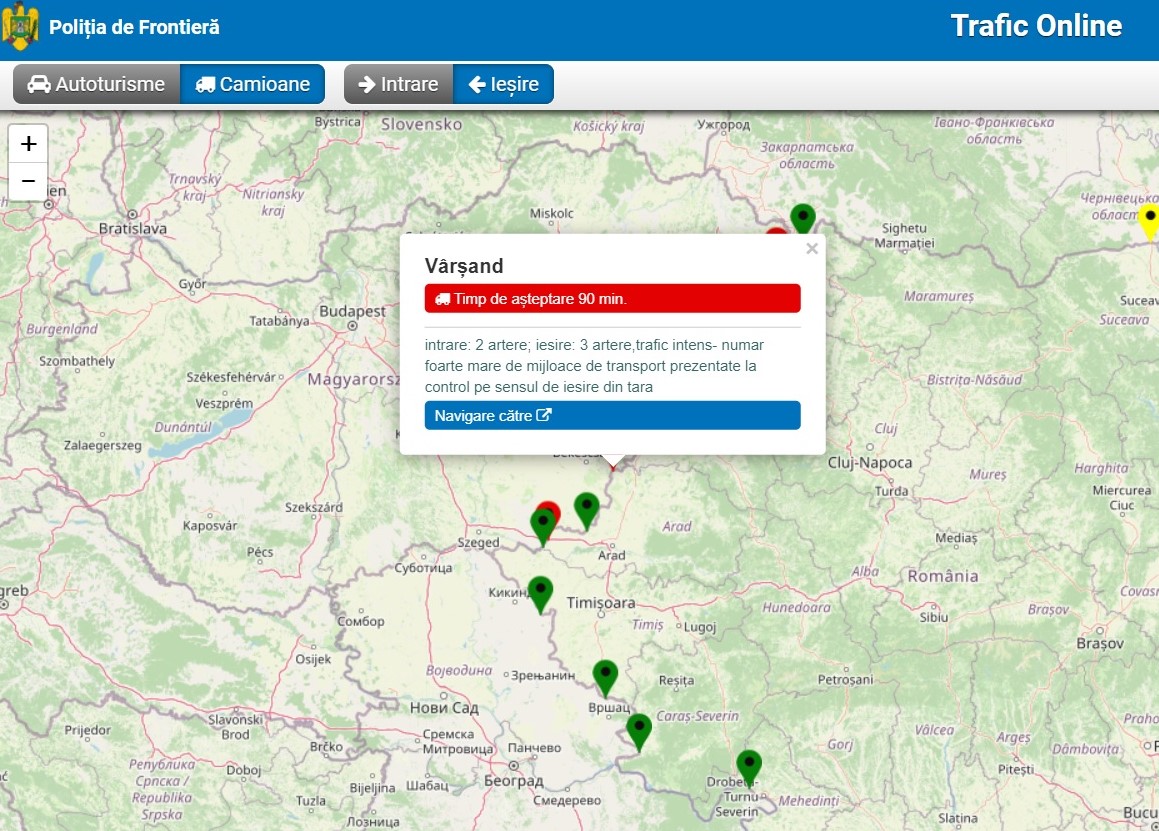Click the red 90 min waiting time bar

pyautogui.click(x=612, y=298)
